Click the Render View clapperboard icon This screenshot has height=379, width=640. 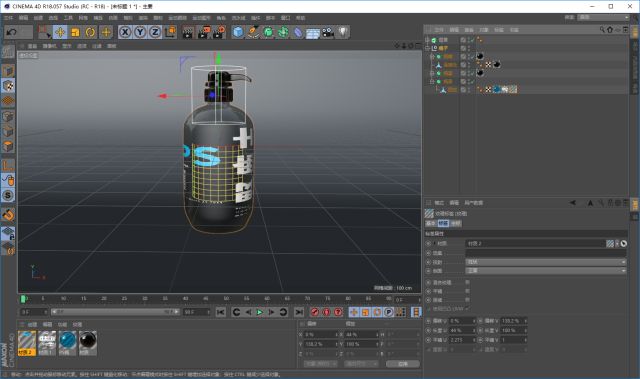tap(188, 32)
